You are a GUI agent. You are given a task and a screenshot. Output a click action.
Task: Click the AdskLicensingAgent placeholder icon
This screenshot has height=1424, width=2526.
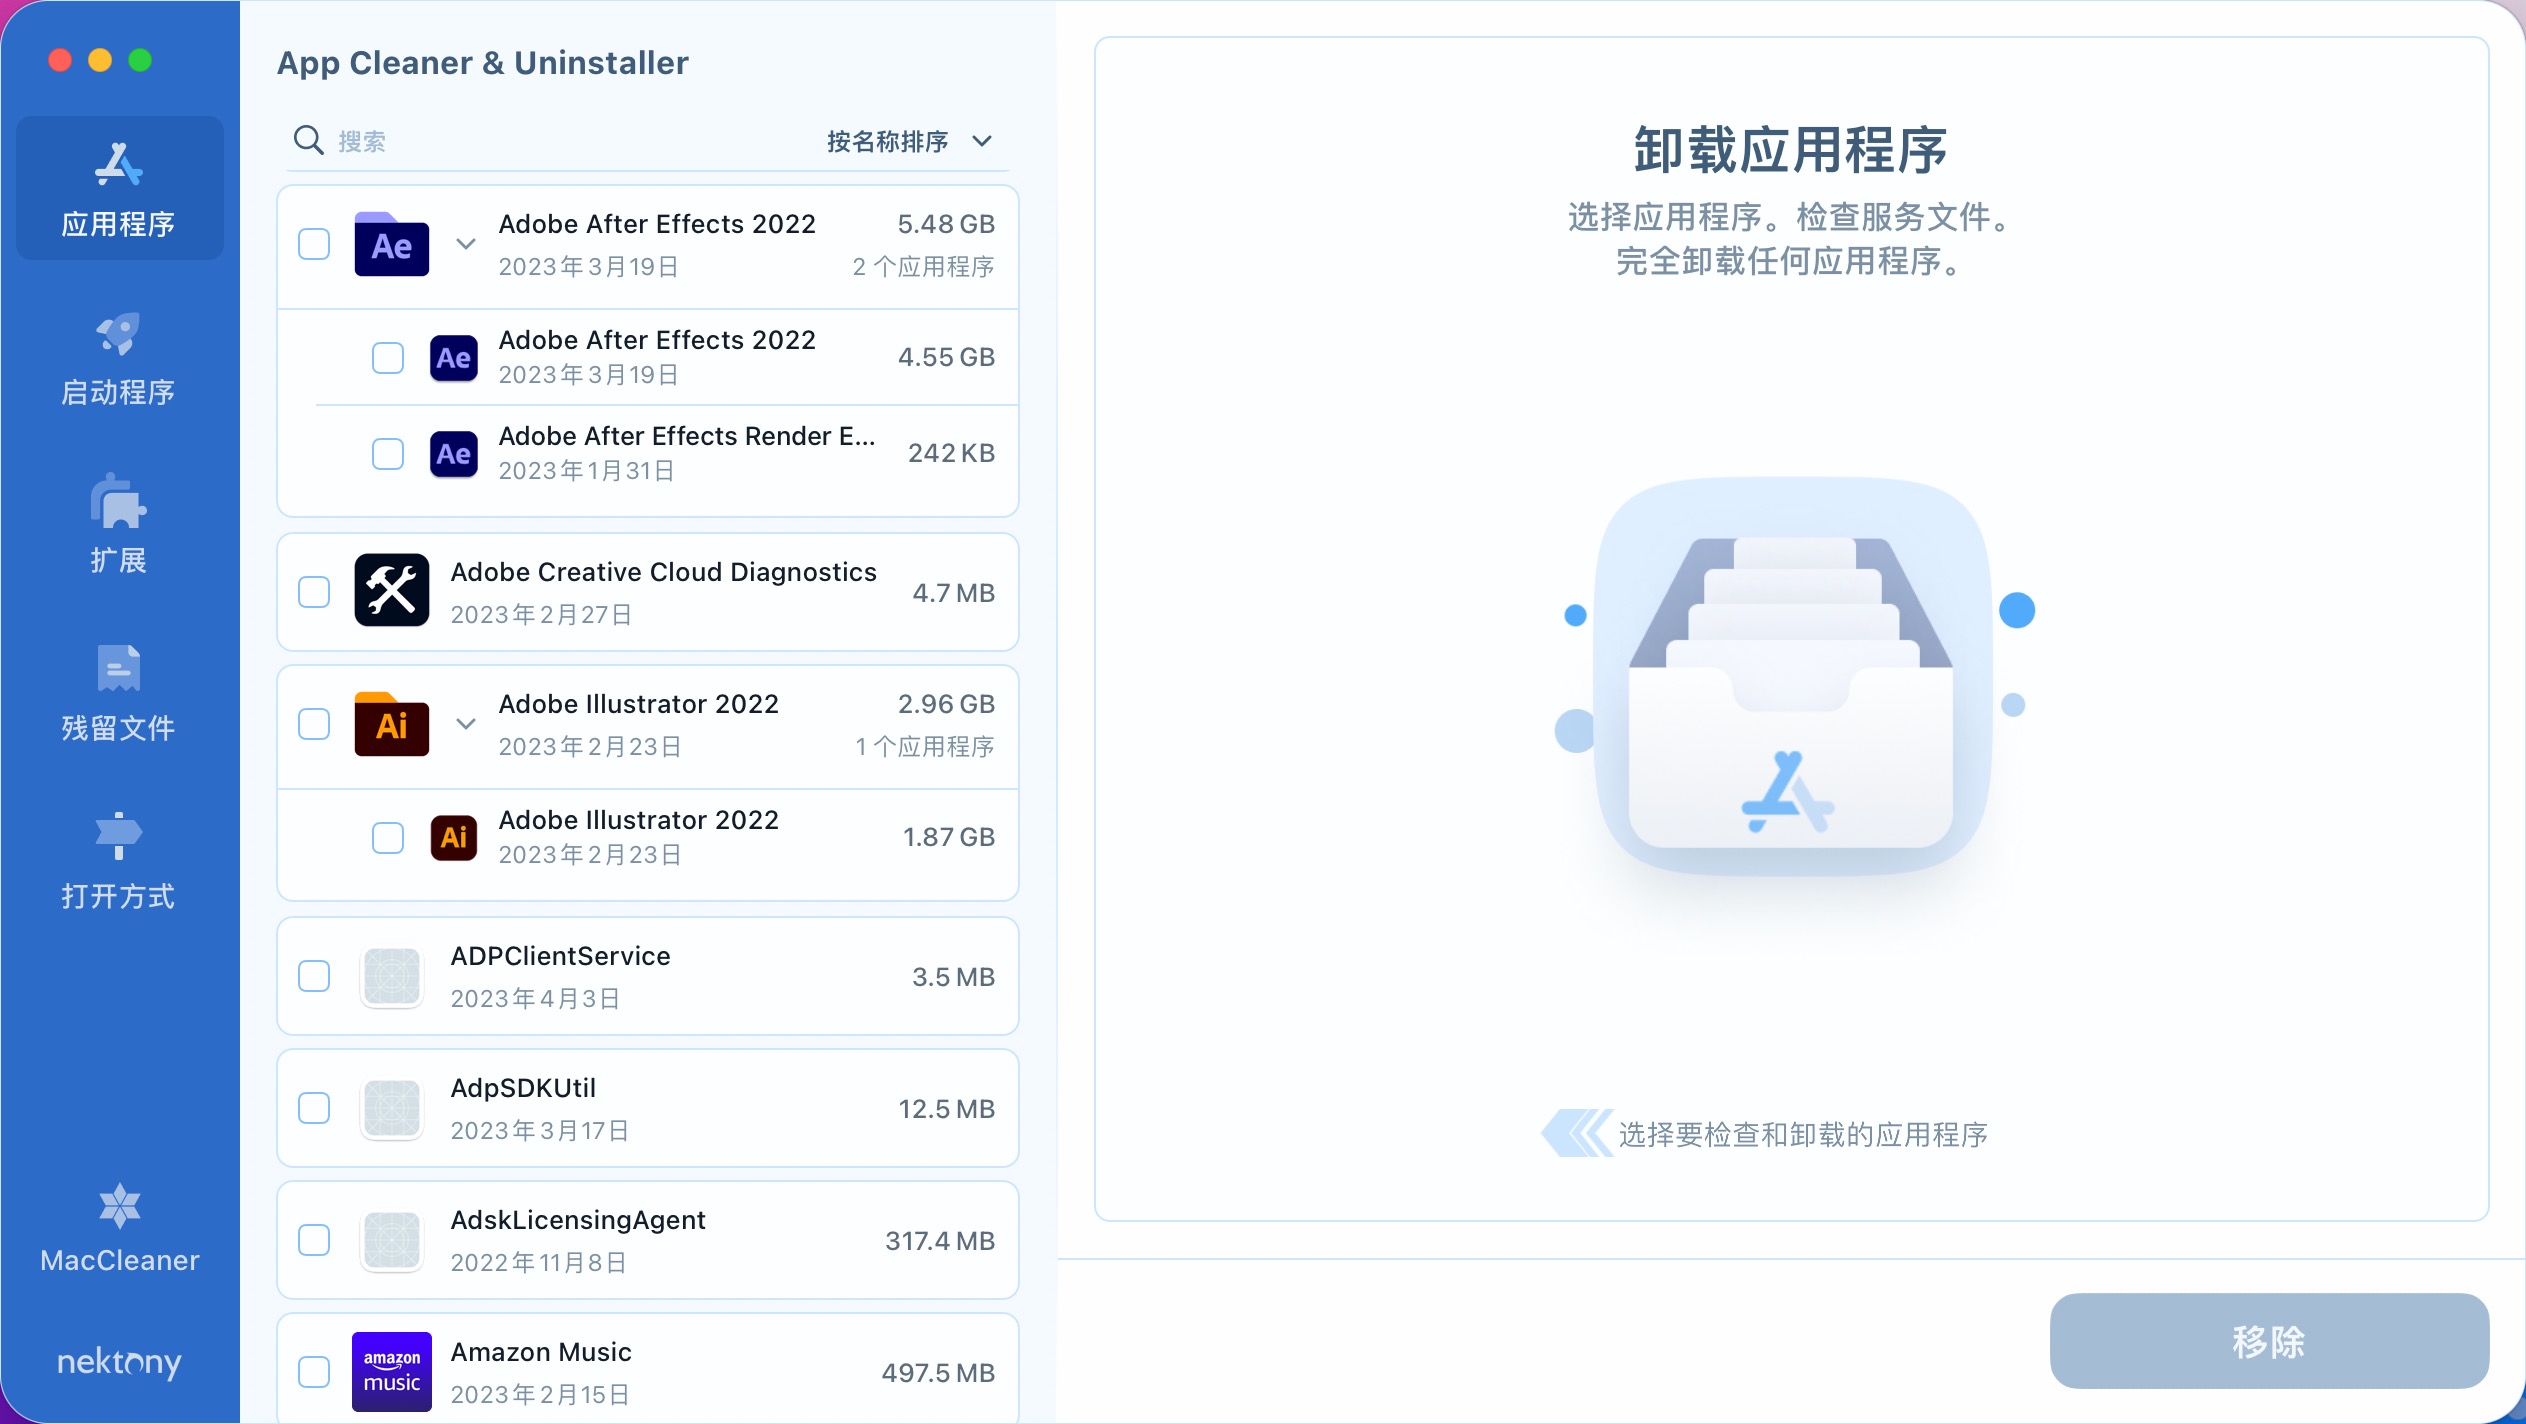coord(392,1240)
